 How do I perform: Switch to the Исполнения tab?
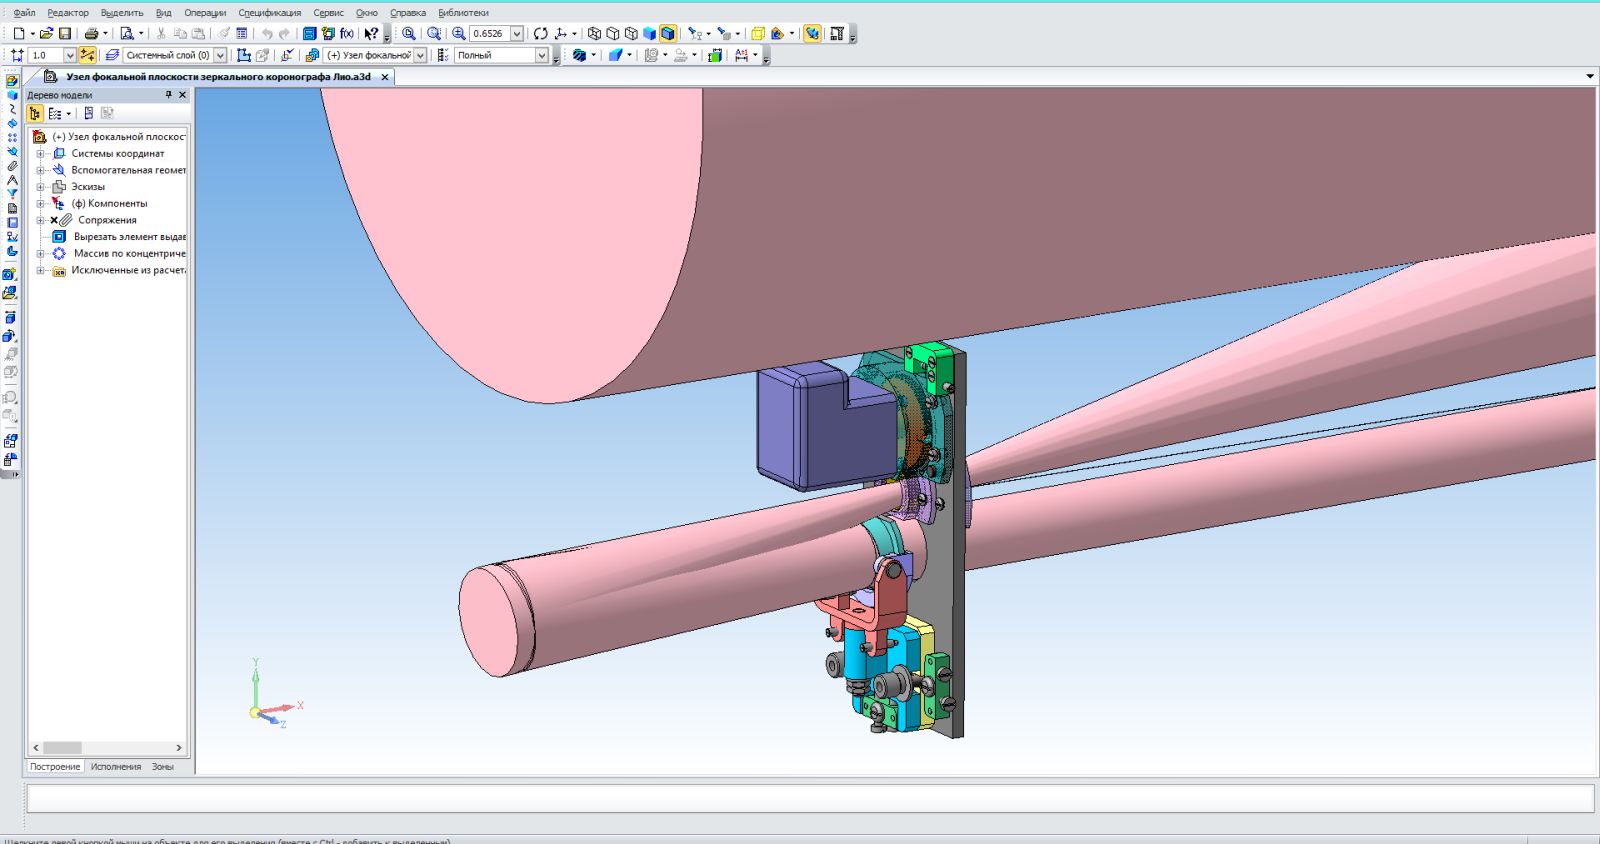(x=116, y=767)
